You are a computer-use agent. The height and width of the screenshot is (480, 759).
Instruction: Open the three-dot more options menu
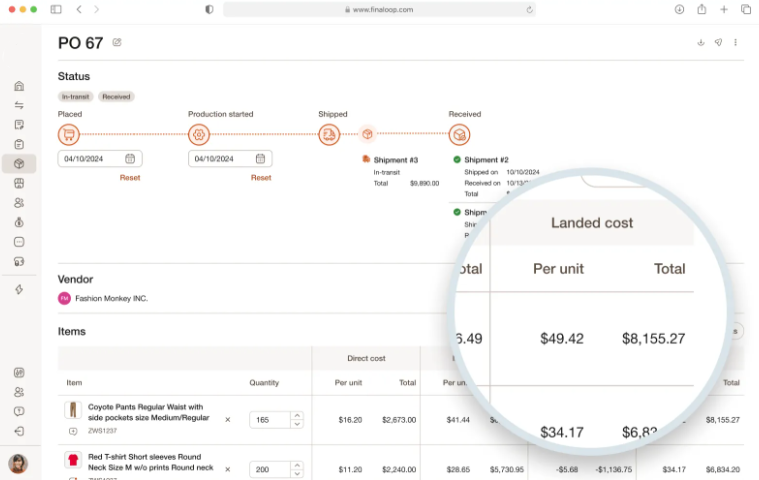point(736,42)
